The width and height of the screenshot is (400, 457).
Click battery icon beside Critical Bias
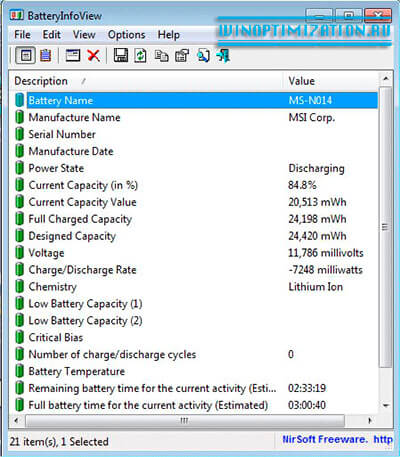[20, 337]
